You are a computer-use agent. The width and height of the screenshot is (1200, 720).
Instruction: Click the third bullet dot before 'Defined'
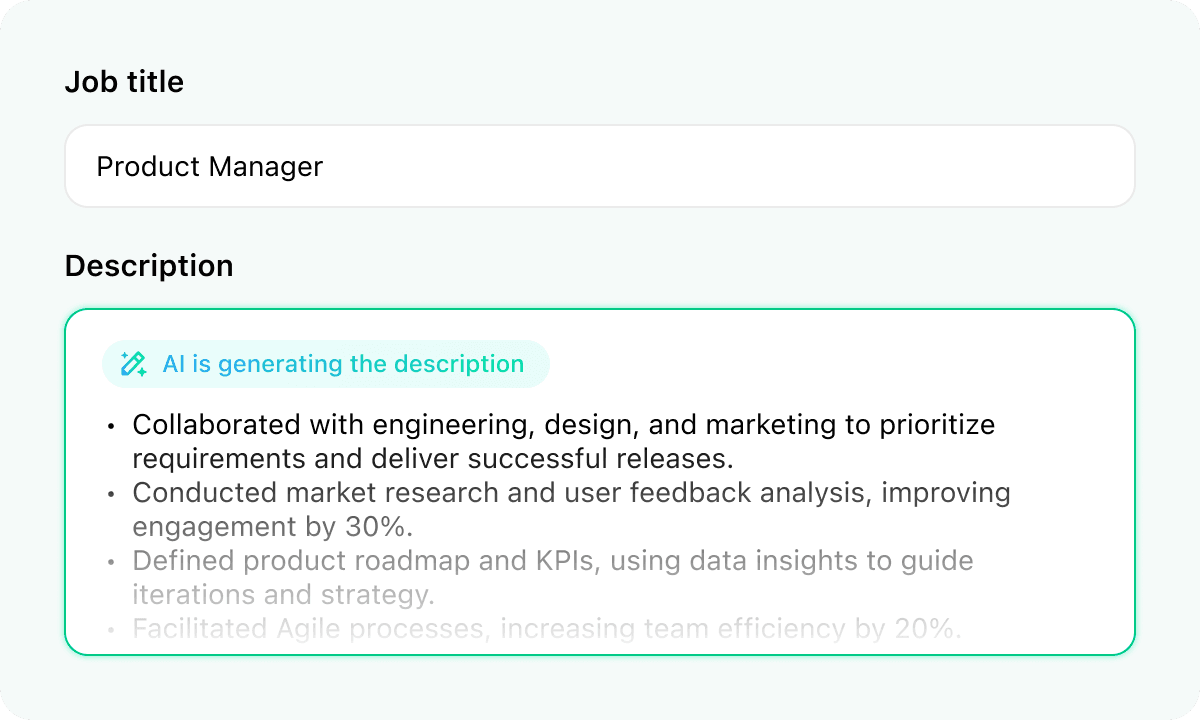pyautogui.click(x=111, y=562)
